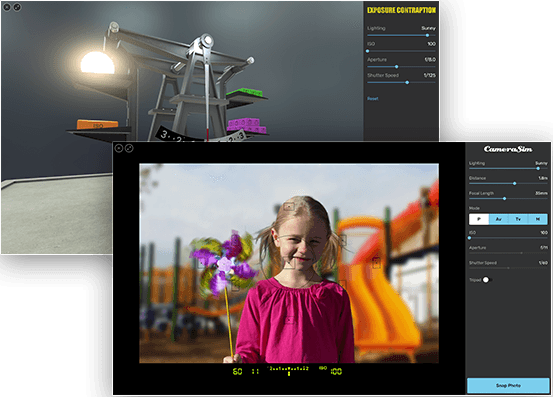
Task: Click the green shutter speed readout 60
Action: 237,371
